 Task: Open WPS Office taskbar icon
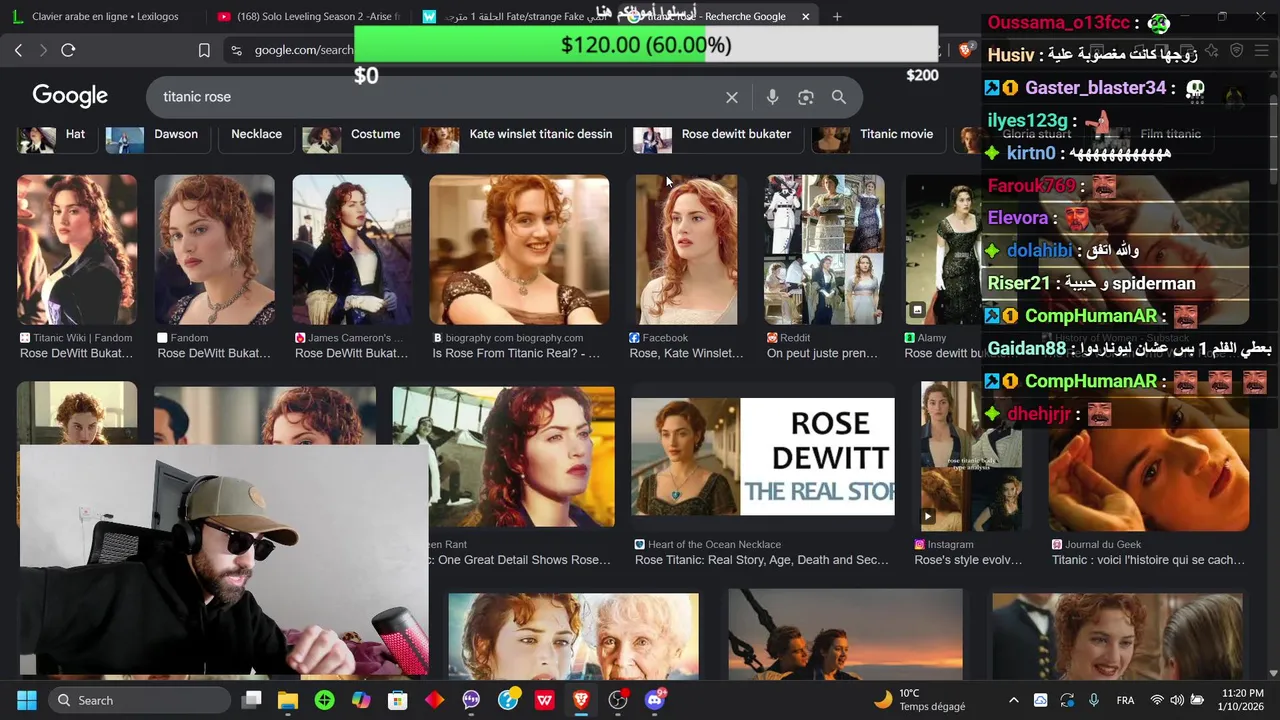pyautogui.click(x=544, y=700)
